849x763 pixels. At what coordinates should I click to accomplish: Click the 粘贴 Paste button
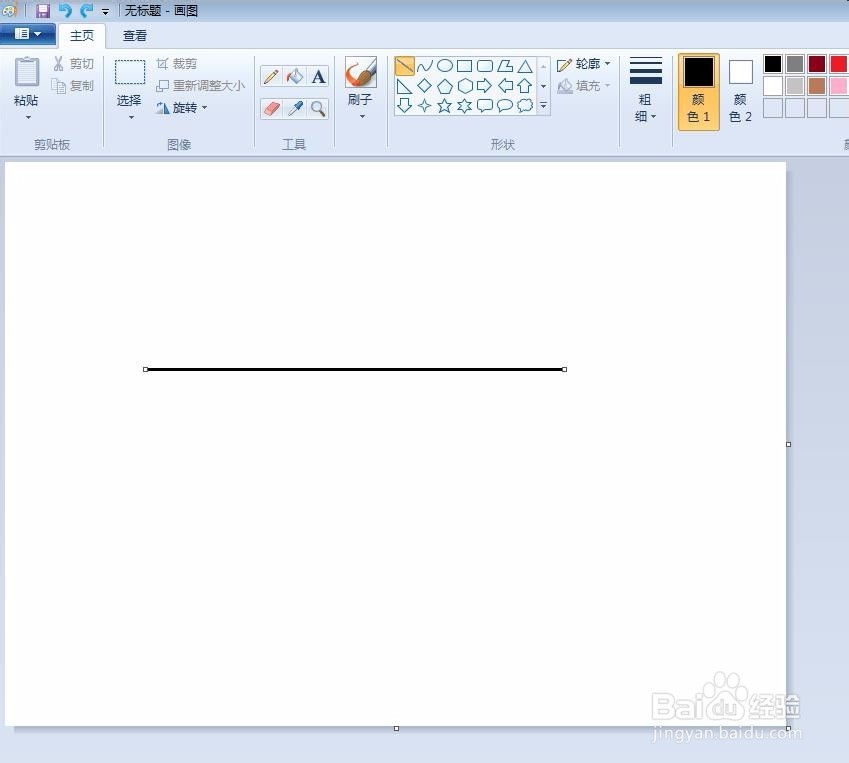pos(27,80)
